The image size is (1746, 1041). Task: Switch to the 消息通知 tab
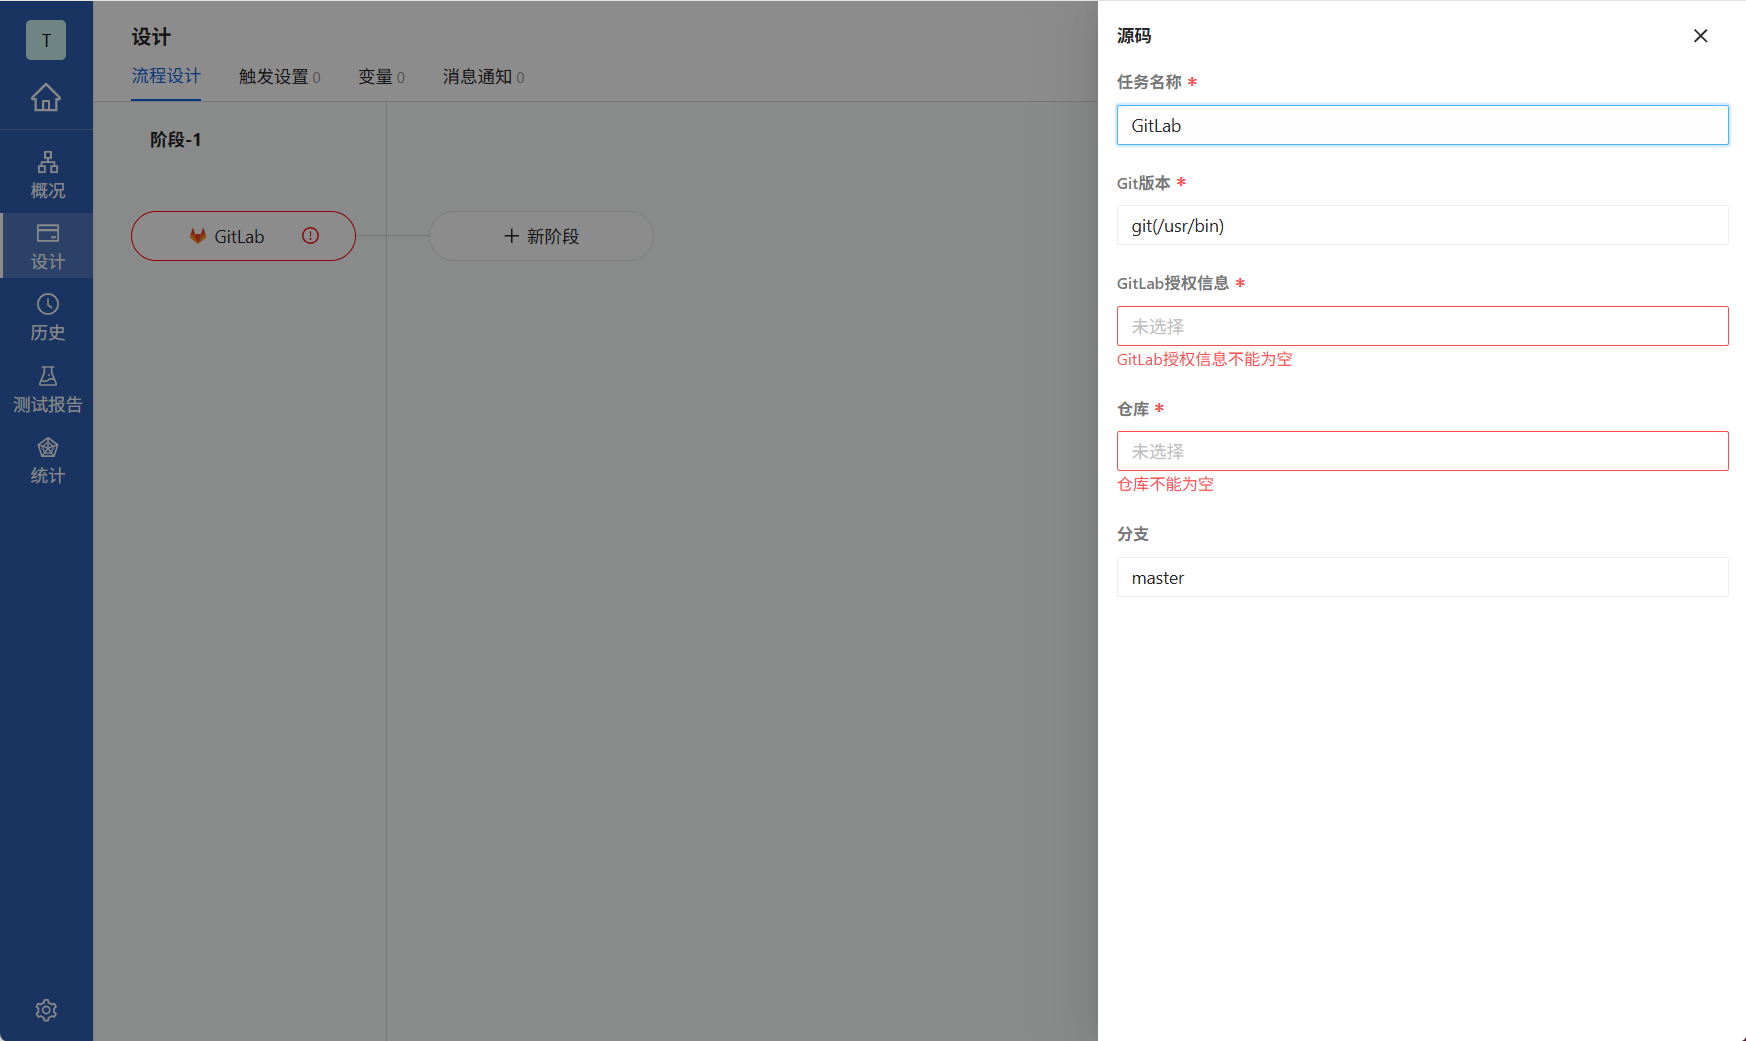[476, 77]
